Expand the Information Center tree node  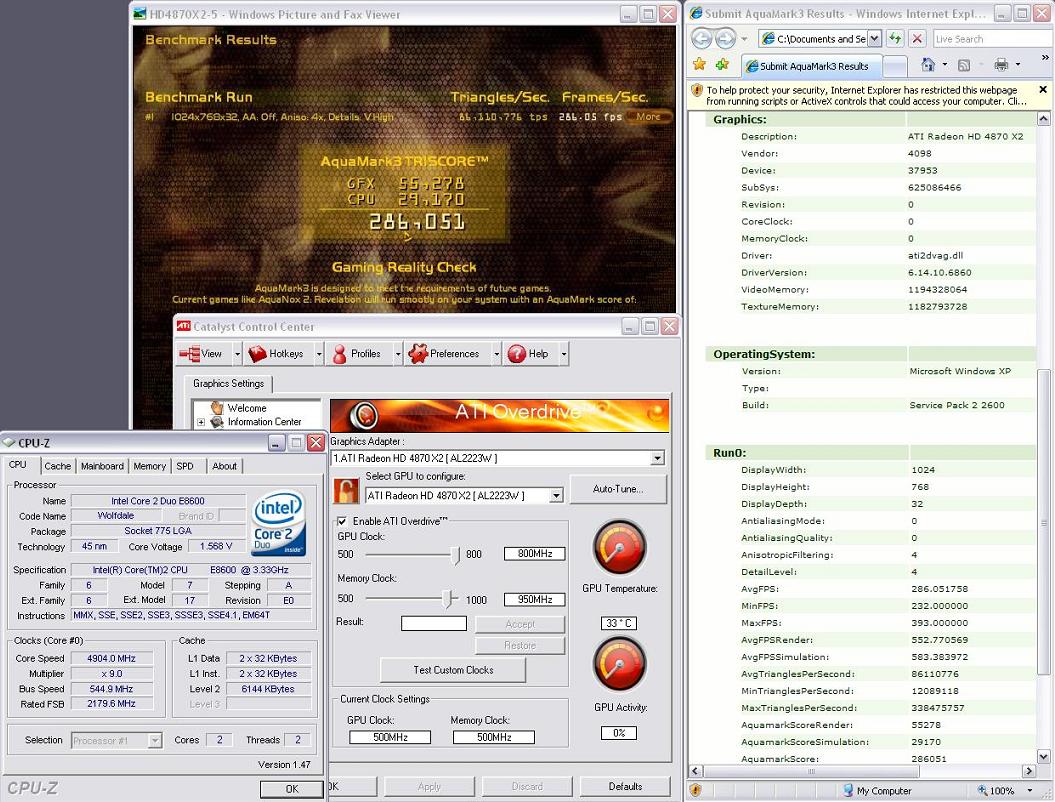coord(201,423)
